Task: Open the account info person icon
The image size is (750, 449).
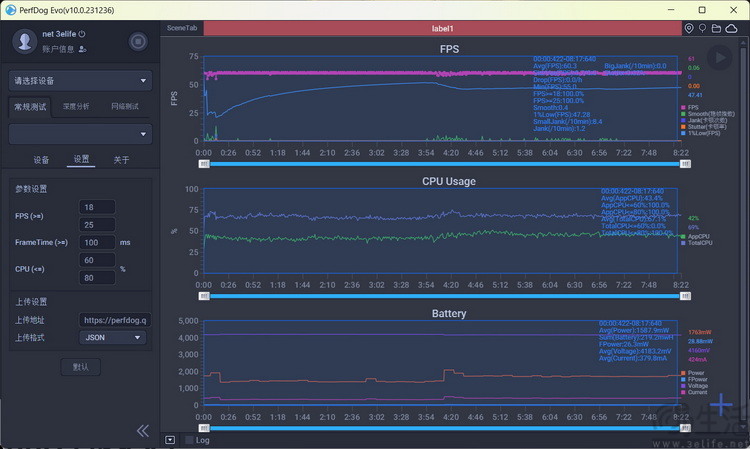Action: pos(82,49)
